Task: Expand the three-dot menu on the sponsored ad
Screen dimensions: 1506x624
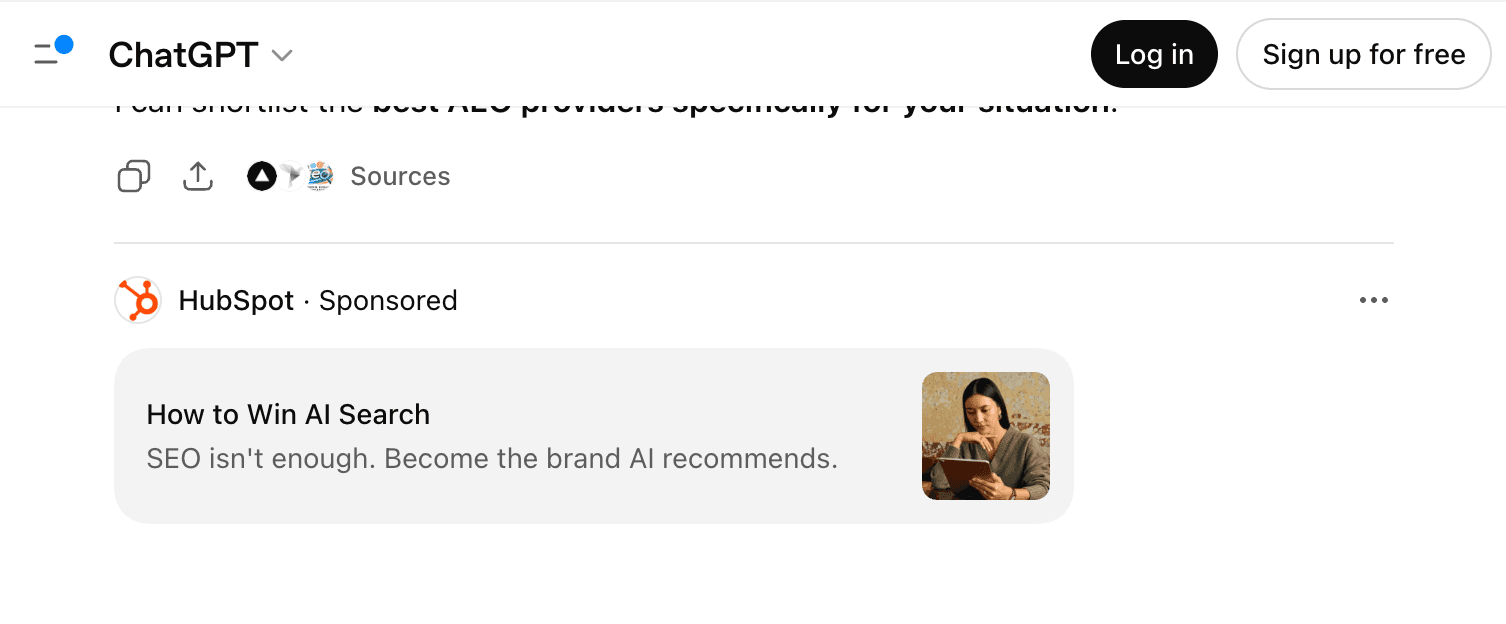Action: (1374, 300)
